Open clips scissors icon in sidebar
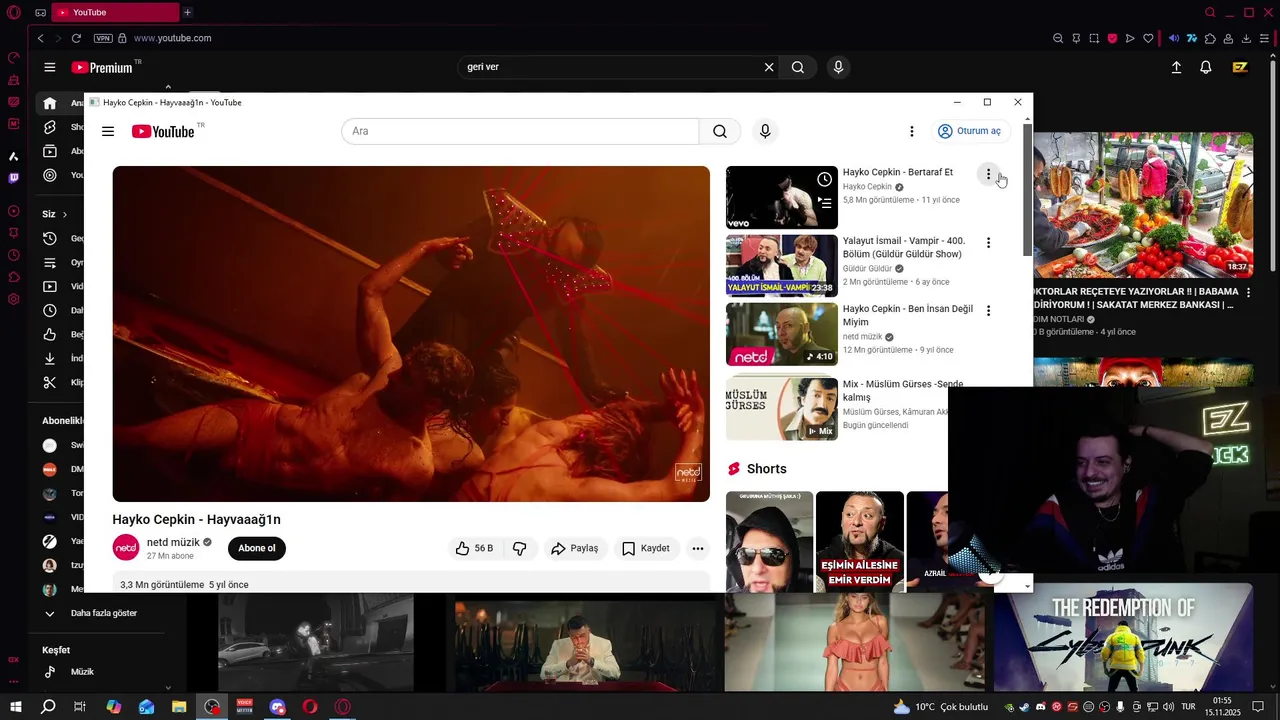The width and height of the screenshot is (1280, 720). 49,382
